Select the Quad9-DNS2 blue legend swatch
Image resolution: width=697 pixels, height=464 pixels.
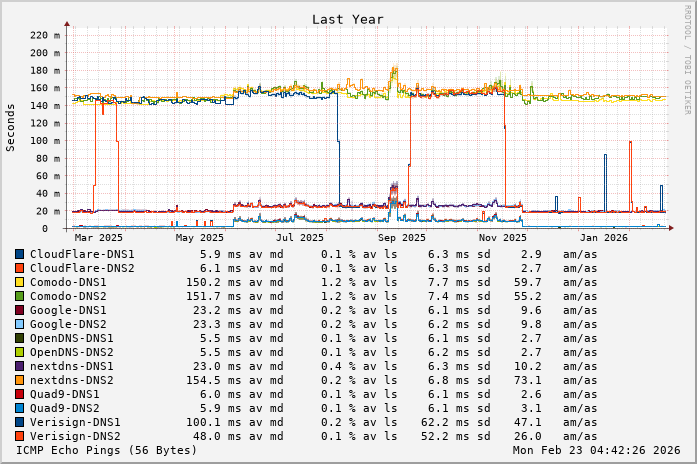(19, 409)
